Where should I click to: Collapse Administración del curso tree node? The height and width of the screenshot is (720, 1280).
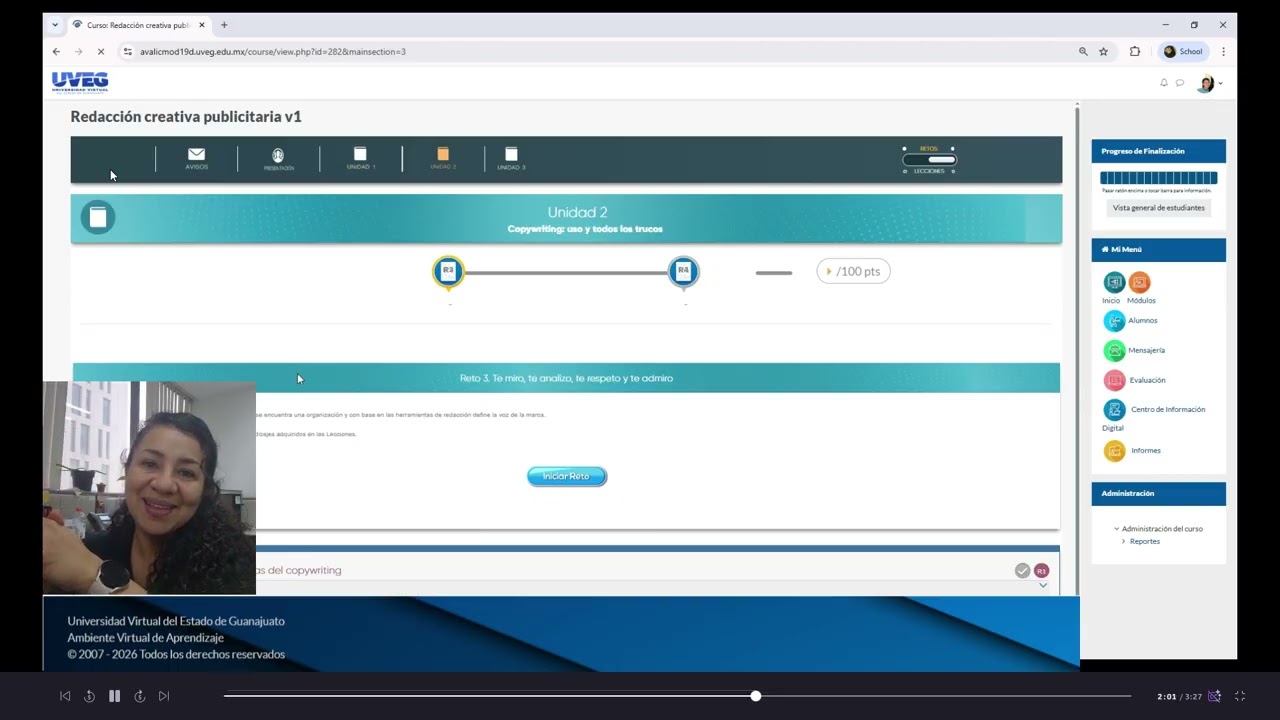[x=1116, y=529]
